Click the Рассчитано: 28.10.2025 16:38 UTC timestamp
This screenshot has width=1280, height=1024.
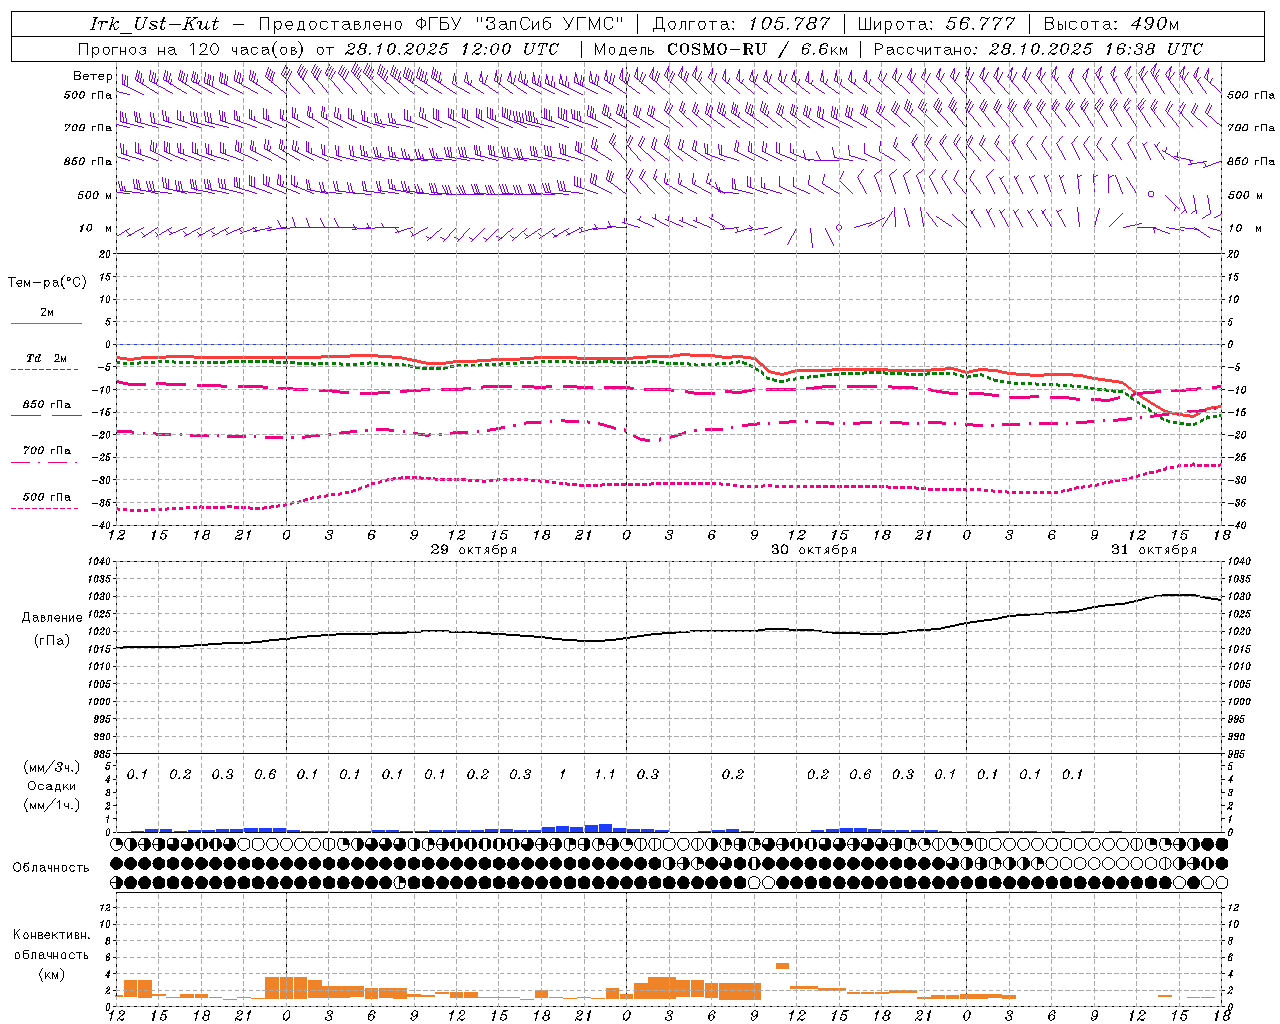(x=1038, y=49)
